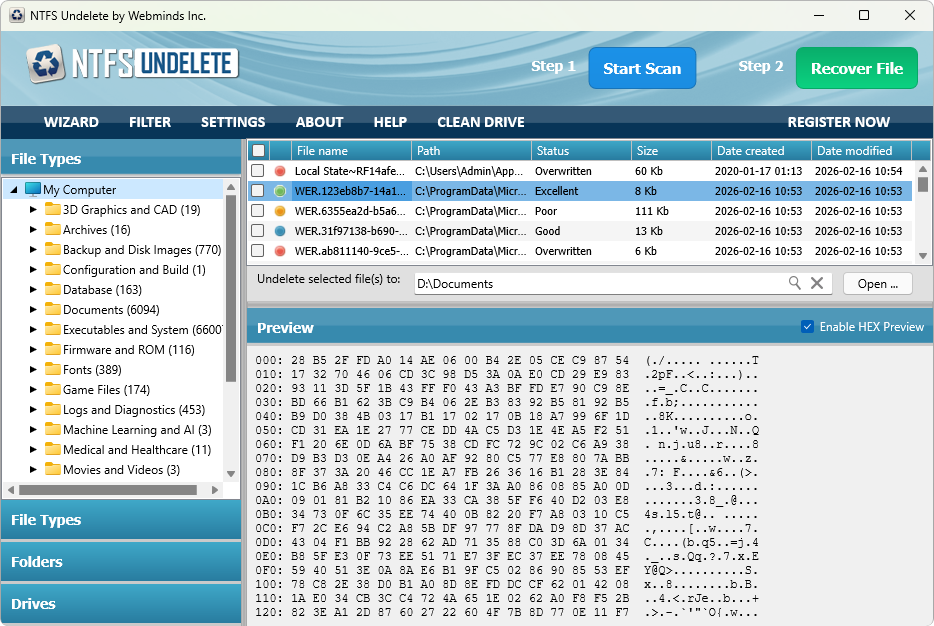Clear the destination path with the X icon
The height and width of the screenshot is (626, 934).
817,283
